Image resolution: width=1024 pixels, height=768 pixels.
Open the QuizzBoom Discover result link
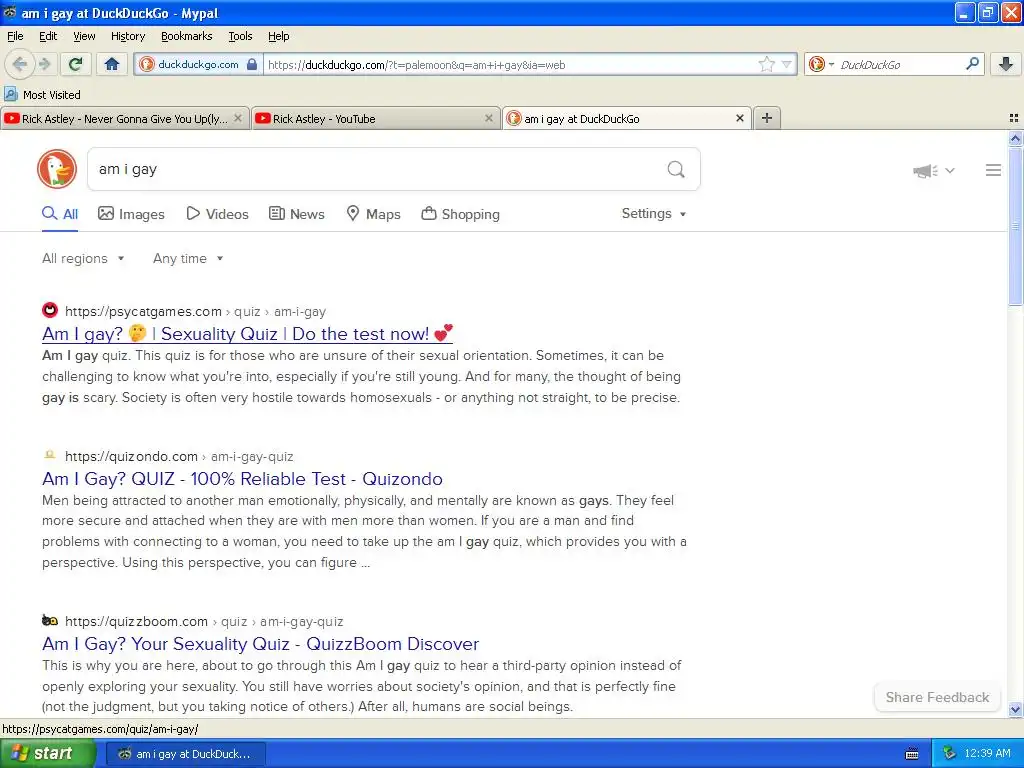click(x=261, y=644)
